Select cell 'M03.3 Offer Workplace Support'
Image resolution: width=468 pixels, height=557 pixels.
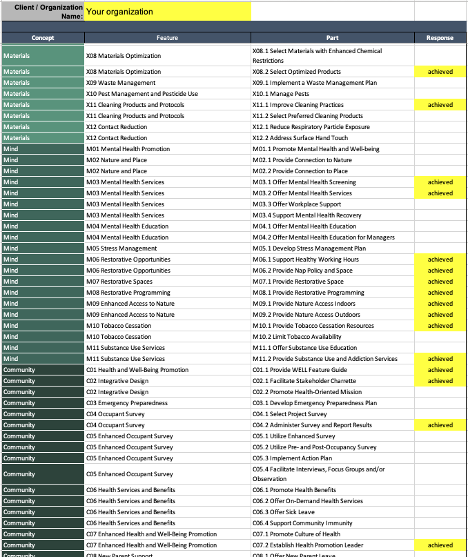333,204
